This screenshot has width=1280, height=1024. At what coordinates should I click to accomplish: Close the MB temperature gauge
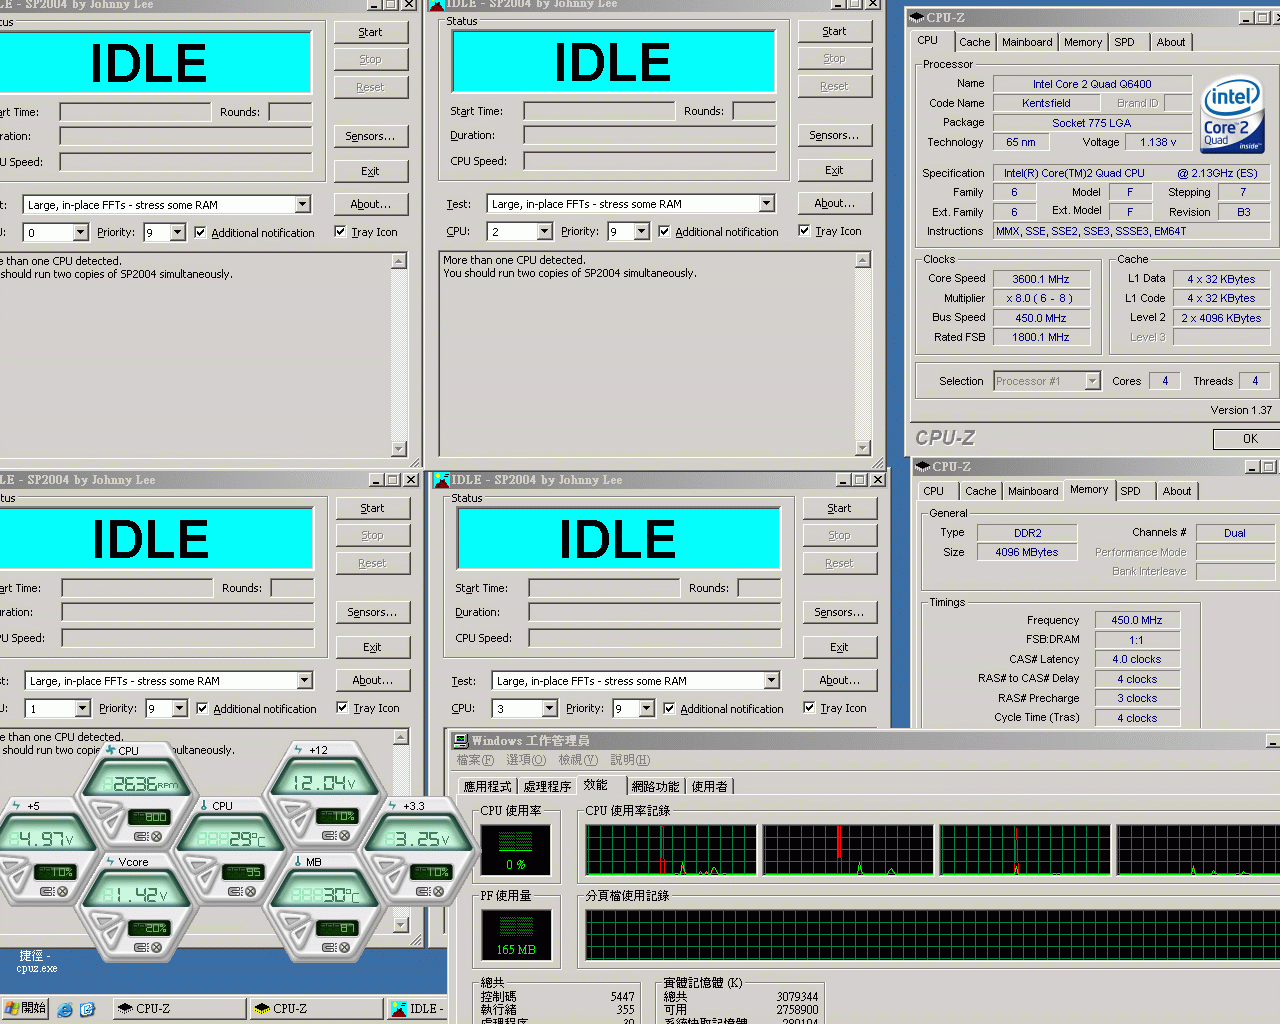(345, 947)
